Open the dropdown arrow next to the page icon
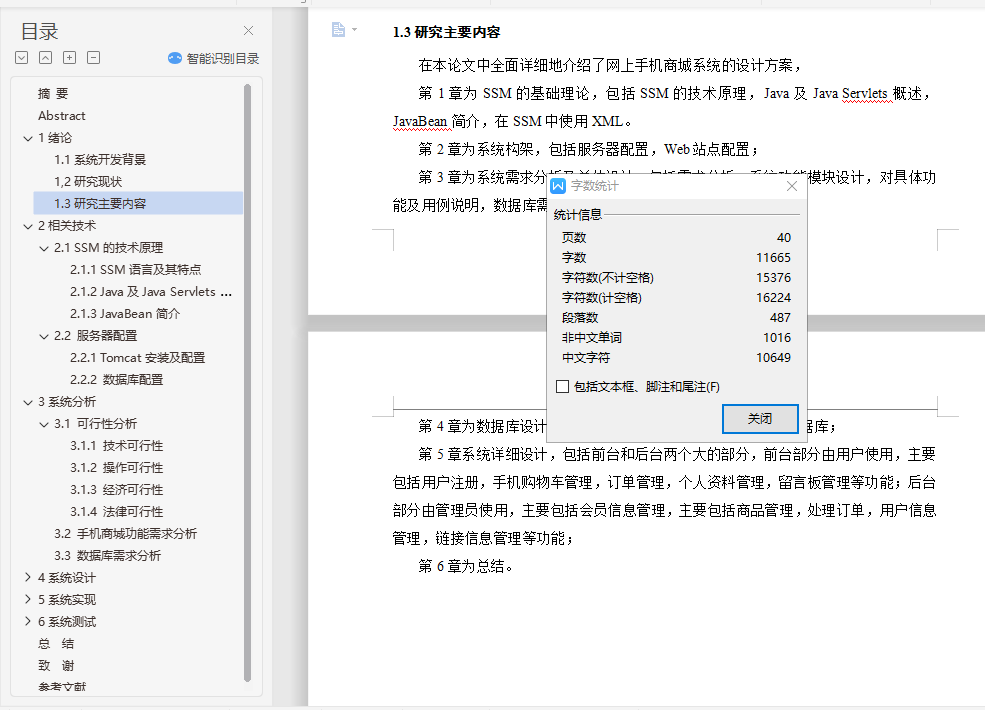This screenshot has height=710, width=985. [x=354, y=30]
